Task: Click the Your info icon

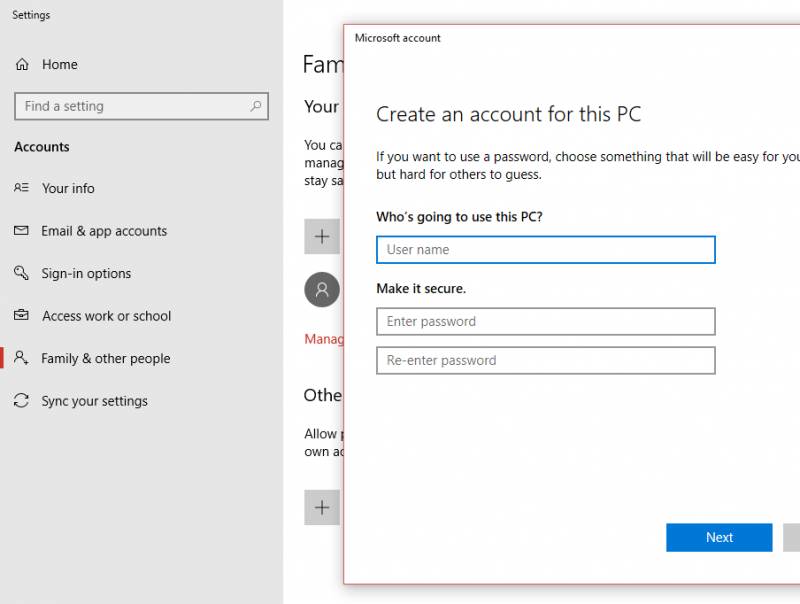Action: click(21, 188)
